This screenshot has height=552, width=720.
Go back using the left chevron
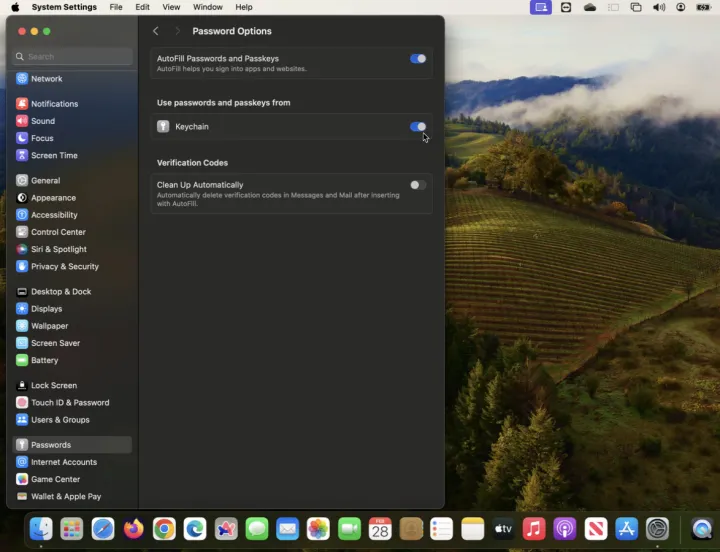click(156, 31)
